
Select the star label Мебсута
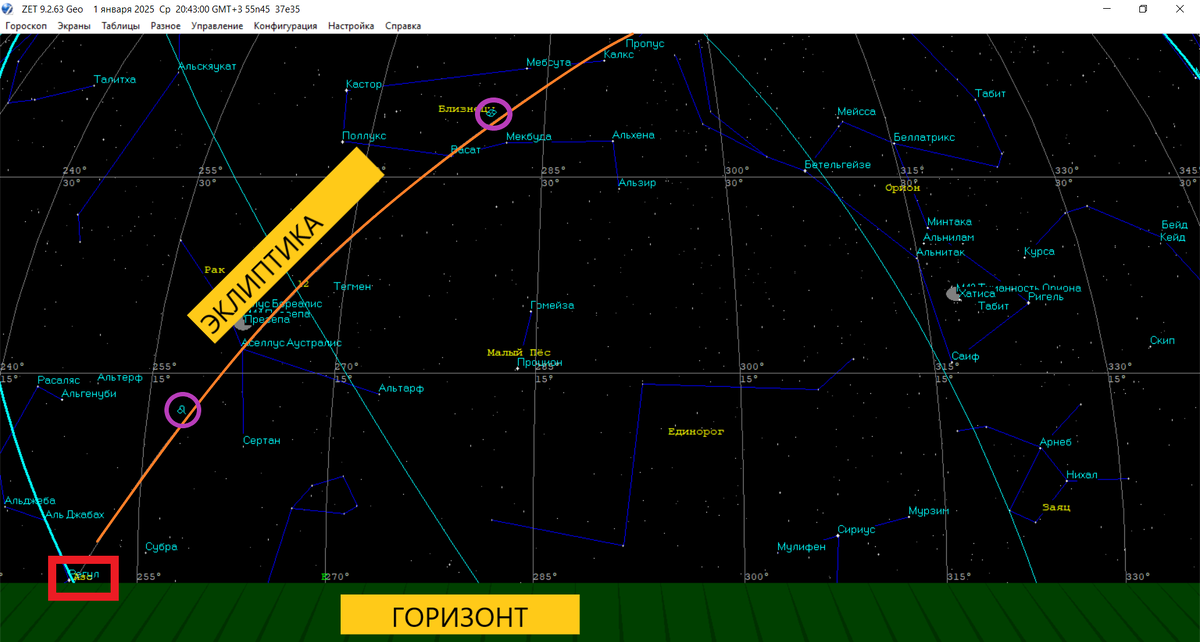click(548, 62)
